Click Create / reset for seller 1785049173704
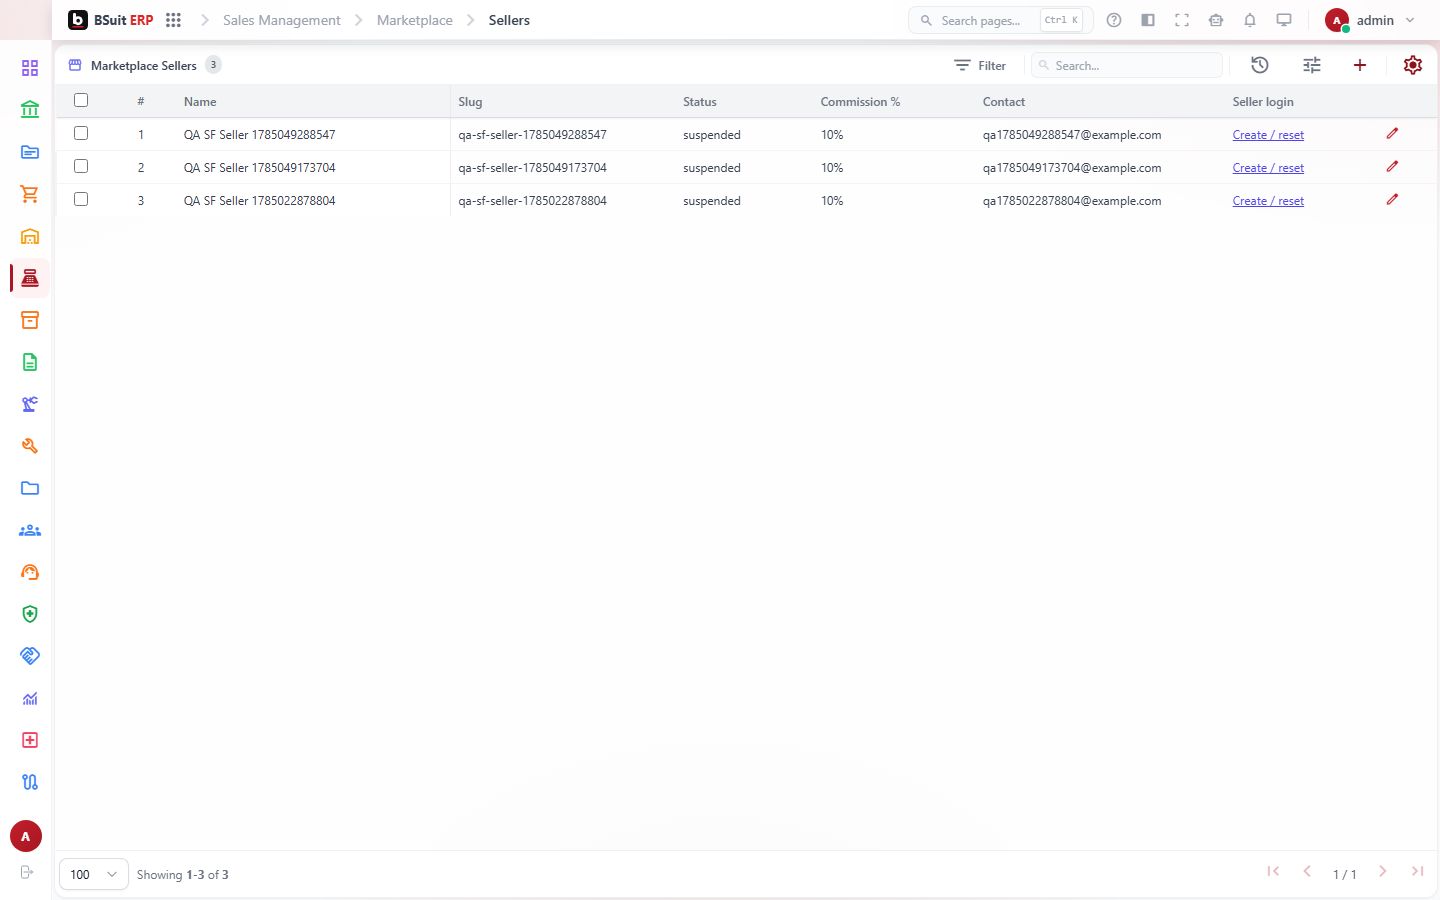The height and width of the screenshot is (900, 1440). pyautogui.click(x=1268, y=168)
